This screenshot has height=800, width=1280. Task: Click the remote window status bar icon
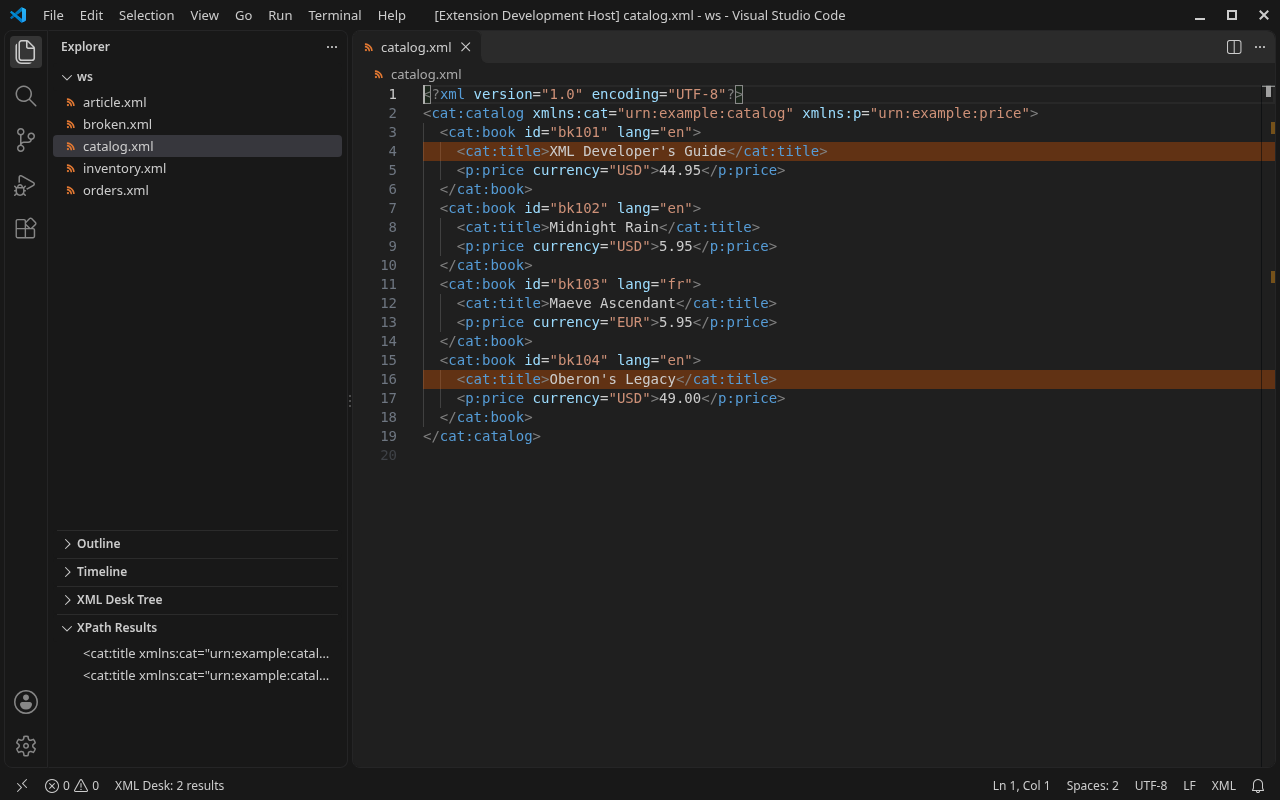tap(22, 786)
